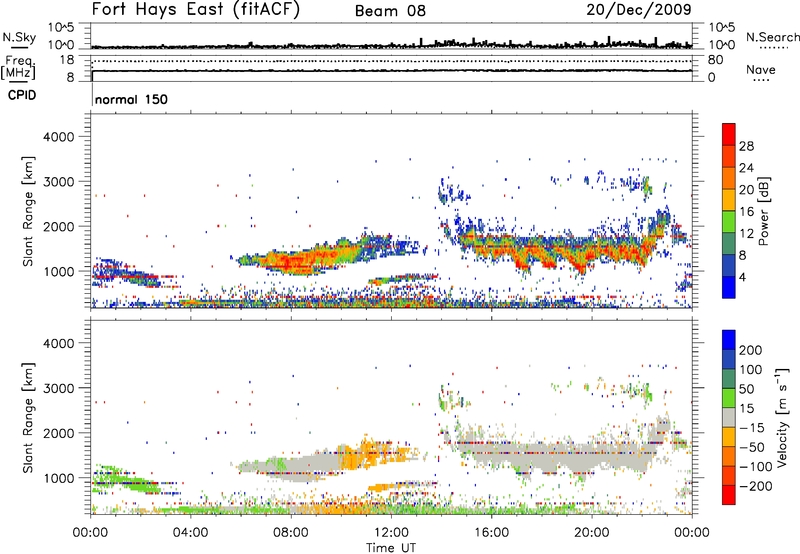Select the "Time UT" axis title
800x554 pixels.
391,548
